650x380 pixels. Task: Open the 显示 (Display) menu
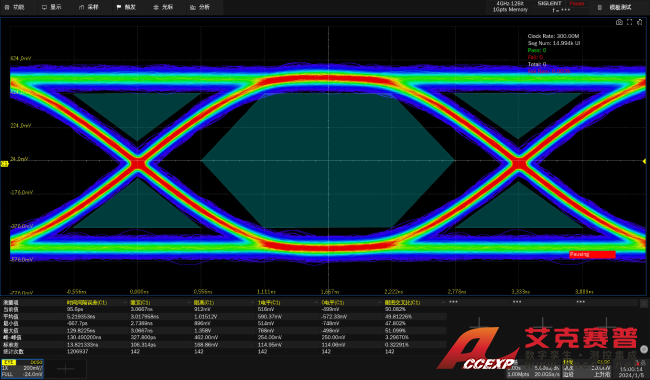[x=52, y=7]
